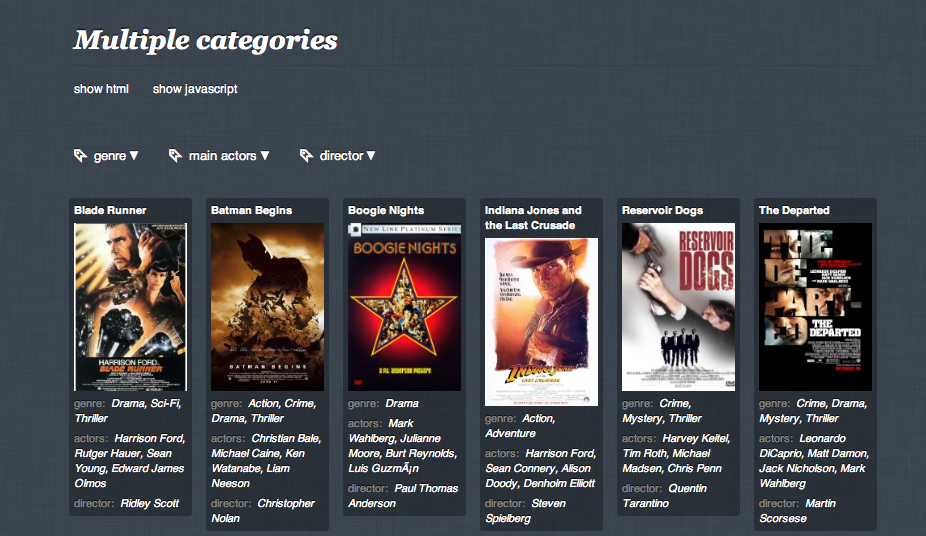Open the Reservoir Dogs poster

pos(679,307)
